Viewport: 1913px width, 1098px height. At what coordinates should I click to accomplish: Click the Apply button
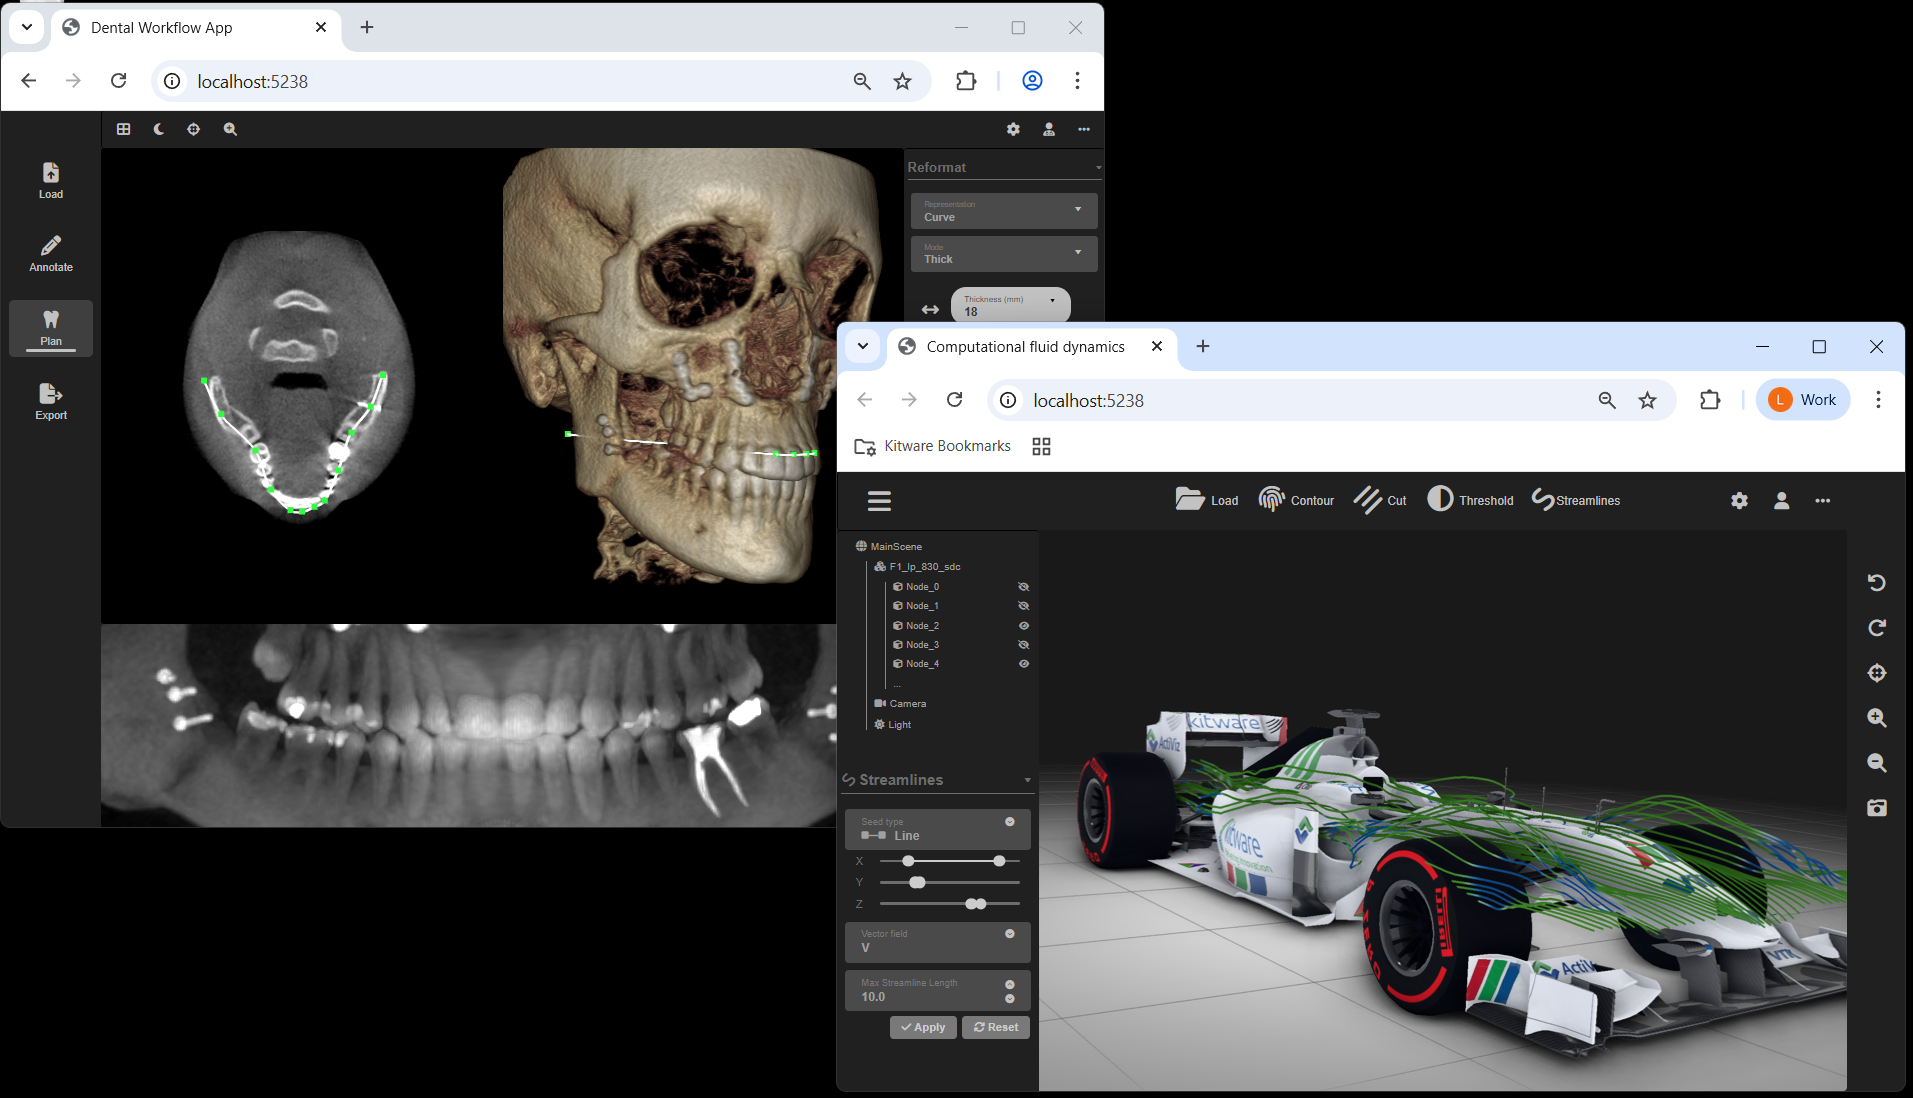tap(923, 1028)
